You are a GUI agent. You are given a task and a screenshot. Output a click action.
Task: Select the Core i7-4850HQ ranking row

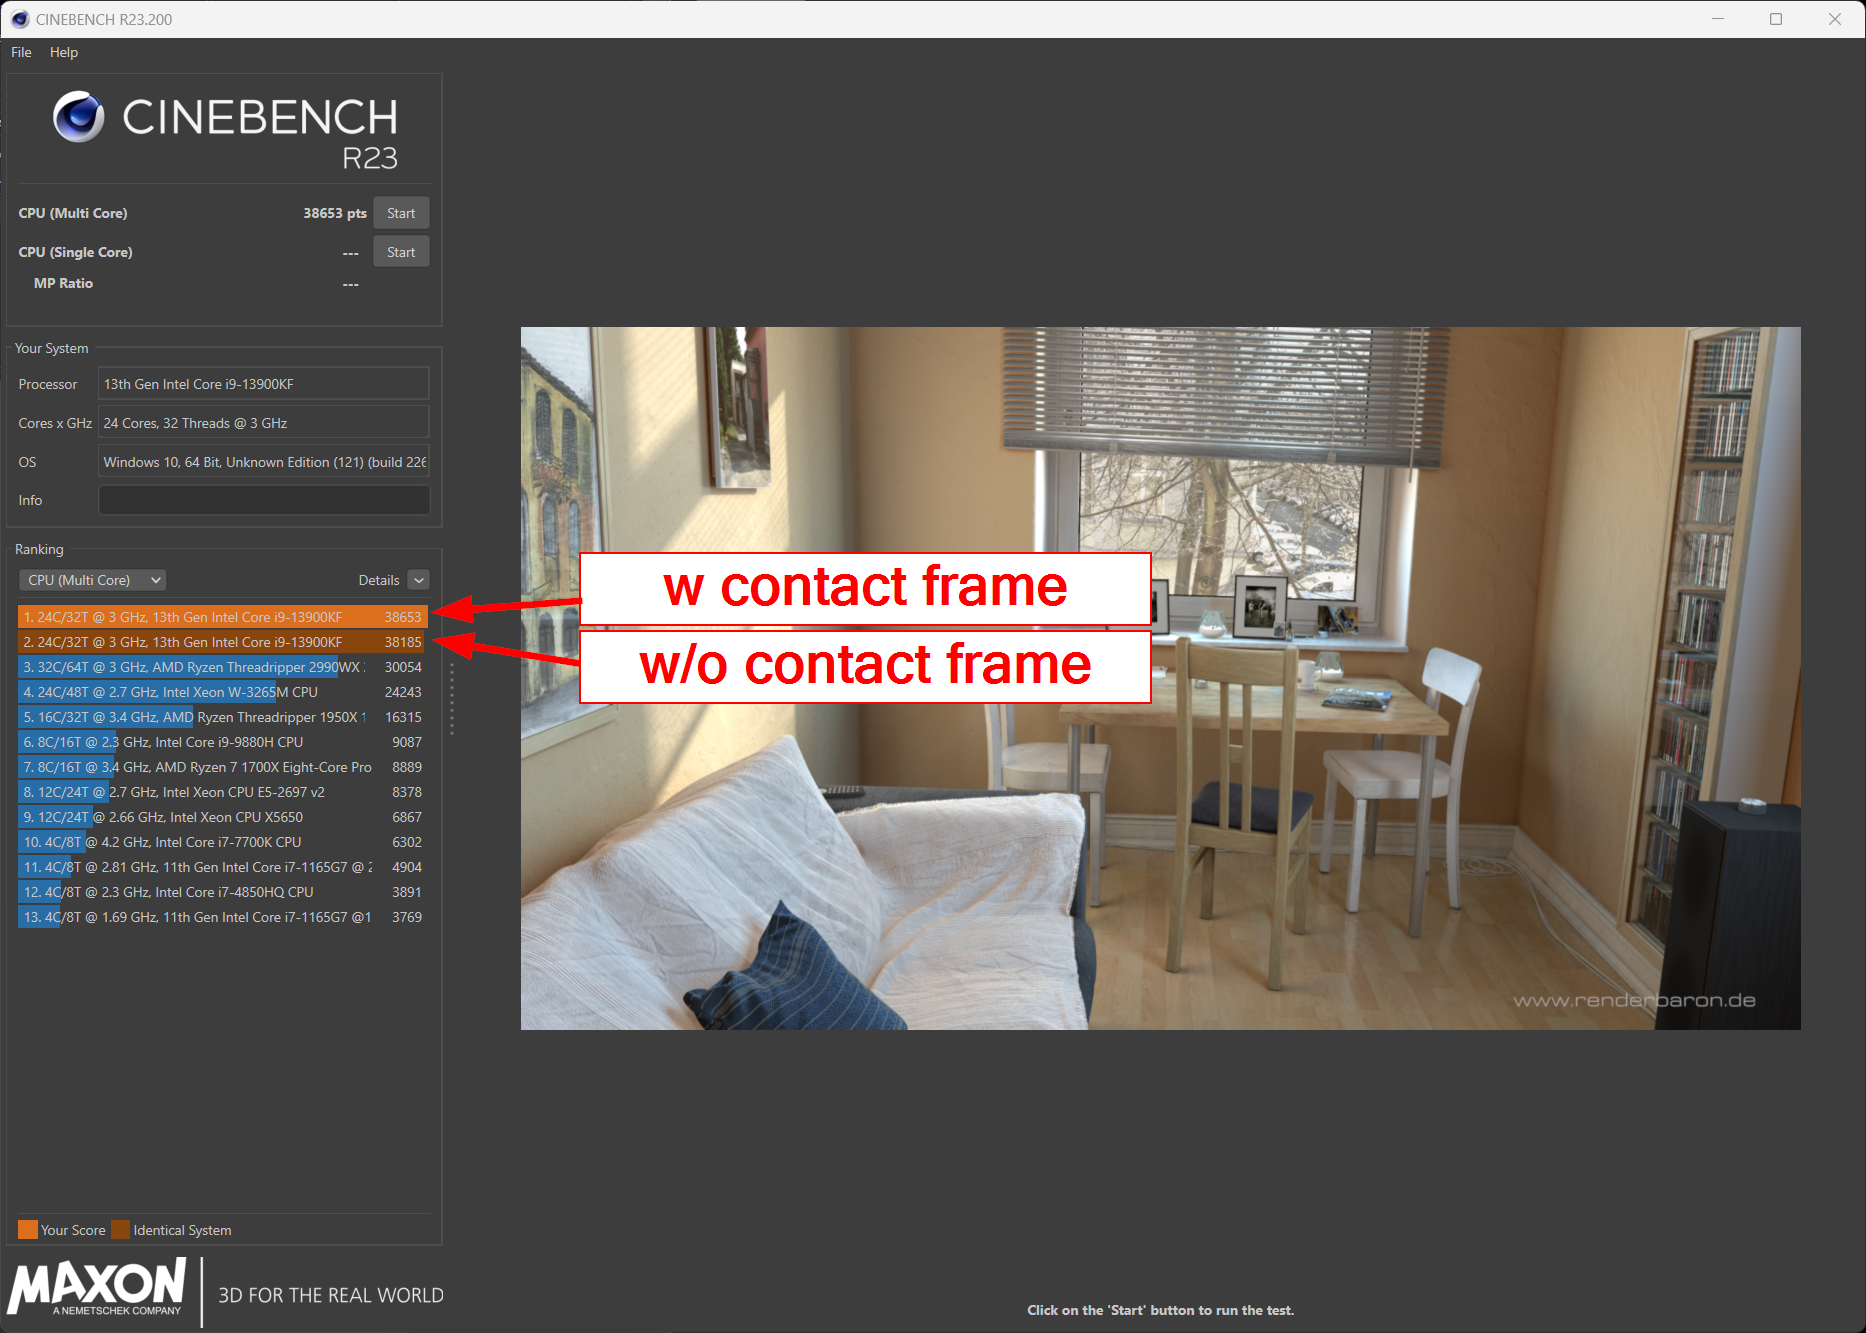coord(222,892)
